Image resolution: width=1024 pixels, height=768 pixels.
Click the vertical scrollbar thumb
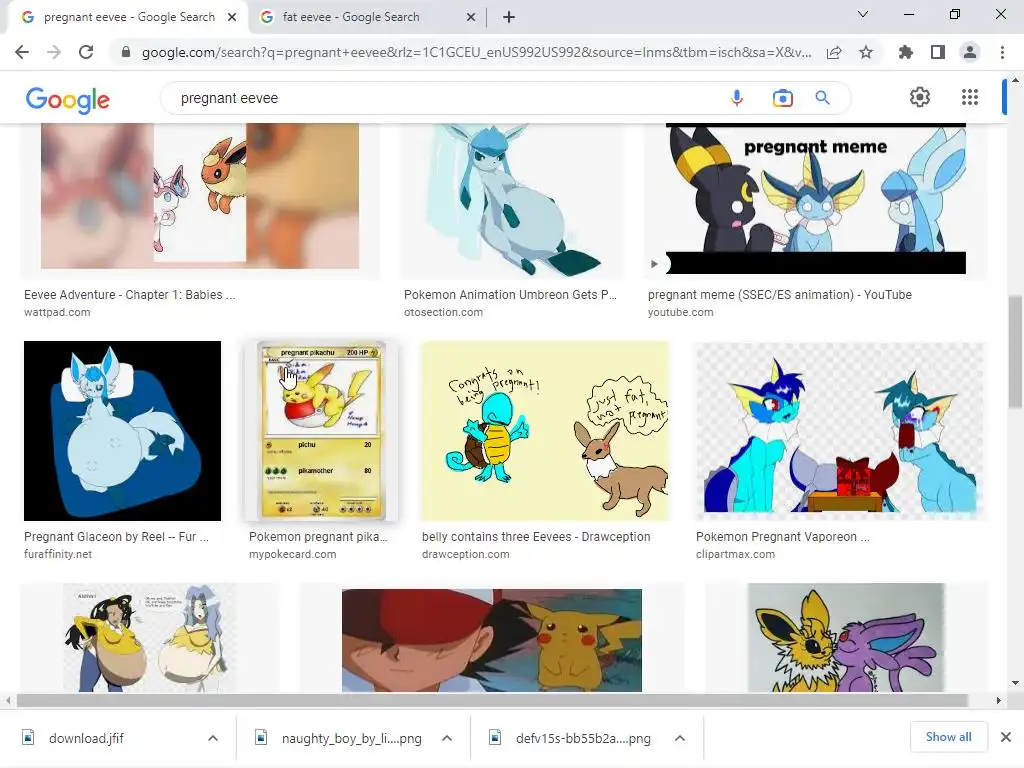1015,351
